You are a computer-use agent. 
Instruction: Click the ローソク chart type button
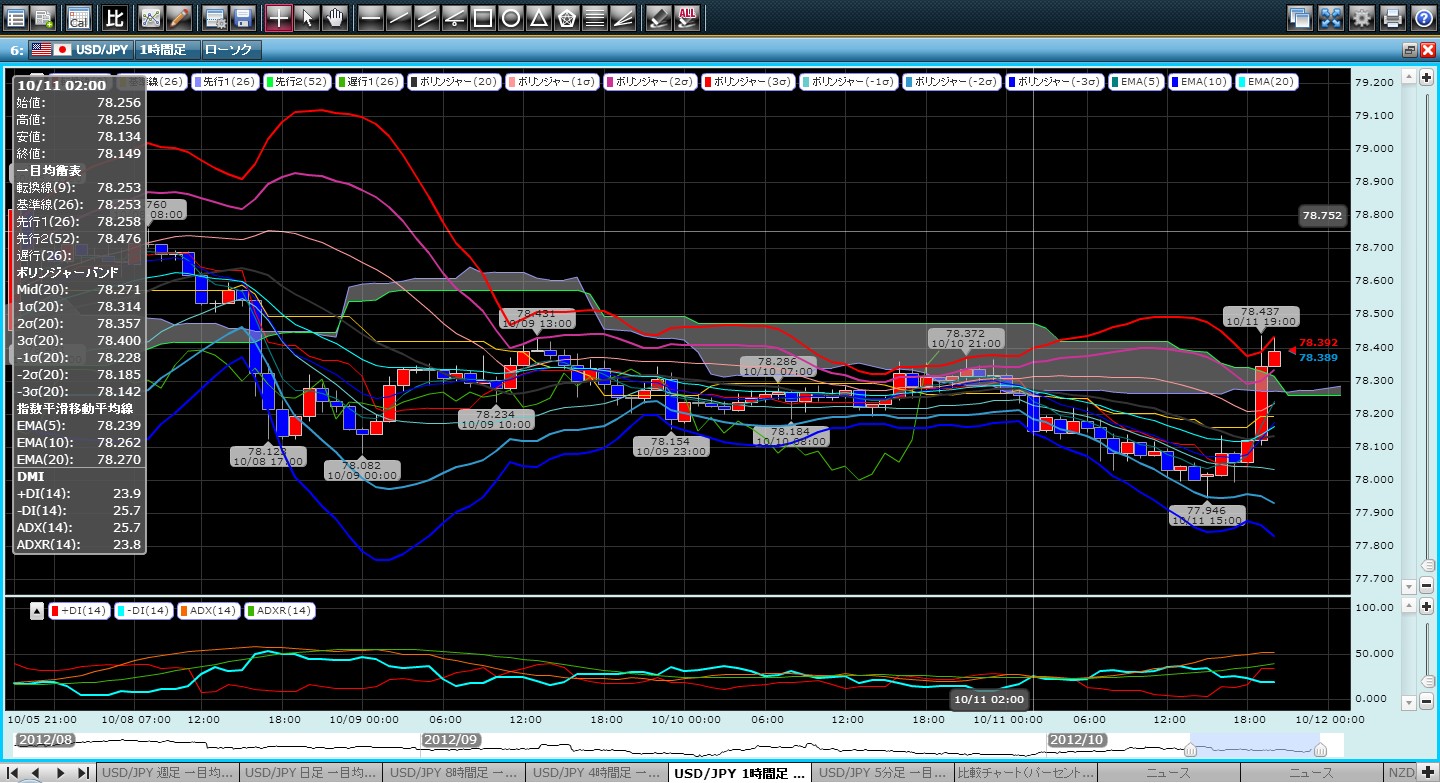[228, 49]
